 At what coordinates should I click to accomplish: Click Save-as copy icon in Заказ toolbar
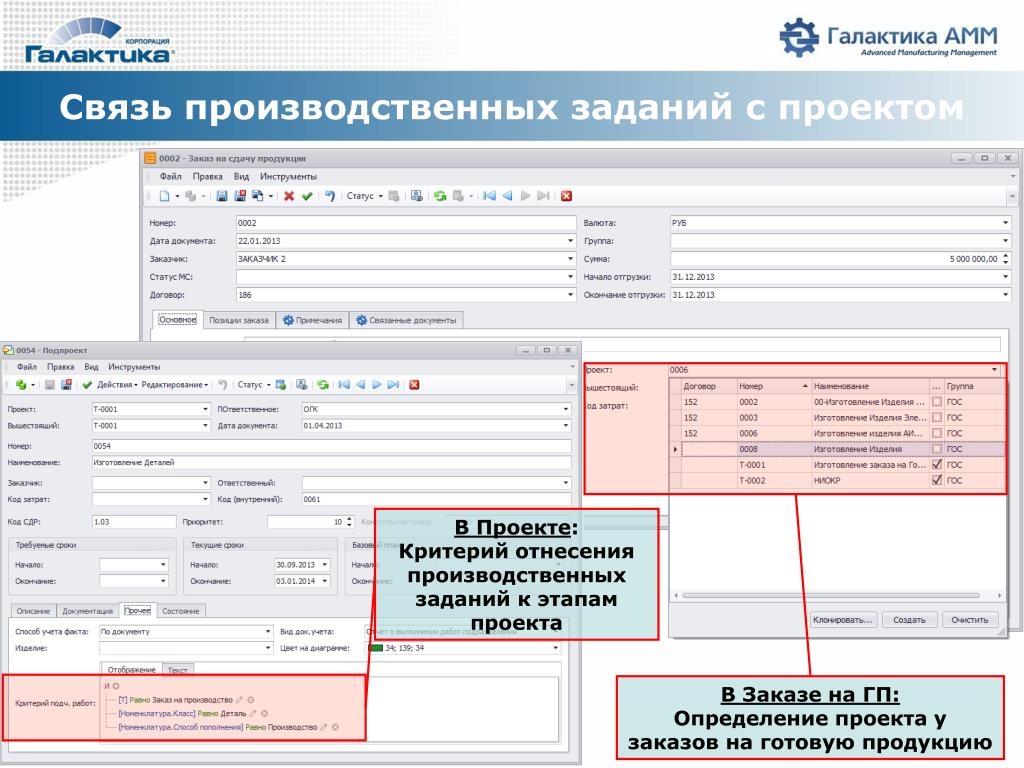coord(257,196)
